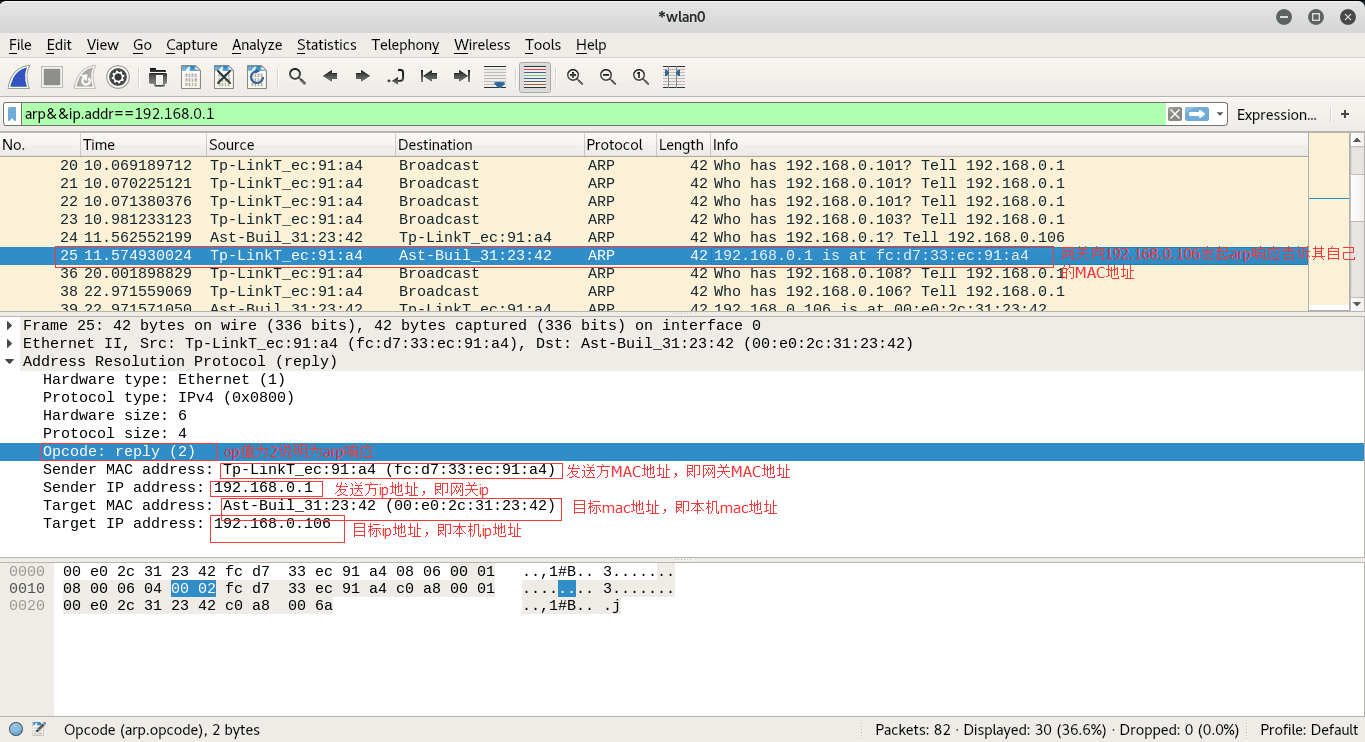Expand the Ethernet II tree node

(10, 343)
